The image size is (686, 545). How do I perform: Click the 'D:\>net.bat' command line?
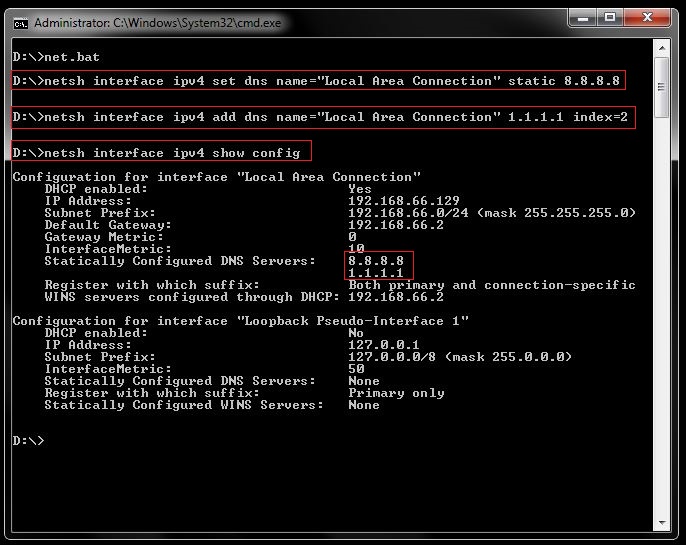pyautogui.click(x=56, y=57)
